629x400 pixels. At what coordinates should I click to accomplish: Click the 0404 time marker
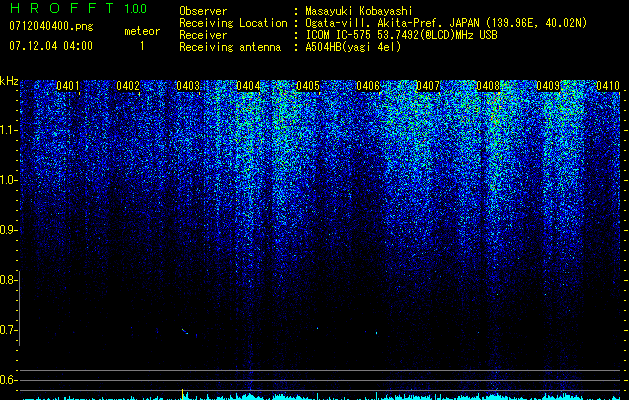248,86
